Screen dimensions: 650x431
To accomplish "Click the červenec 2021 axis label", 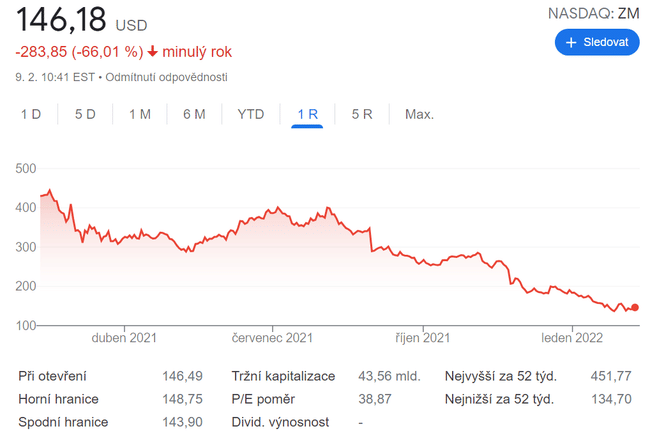I will point(274,339).
